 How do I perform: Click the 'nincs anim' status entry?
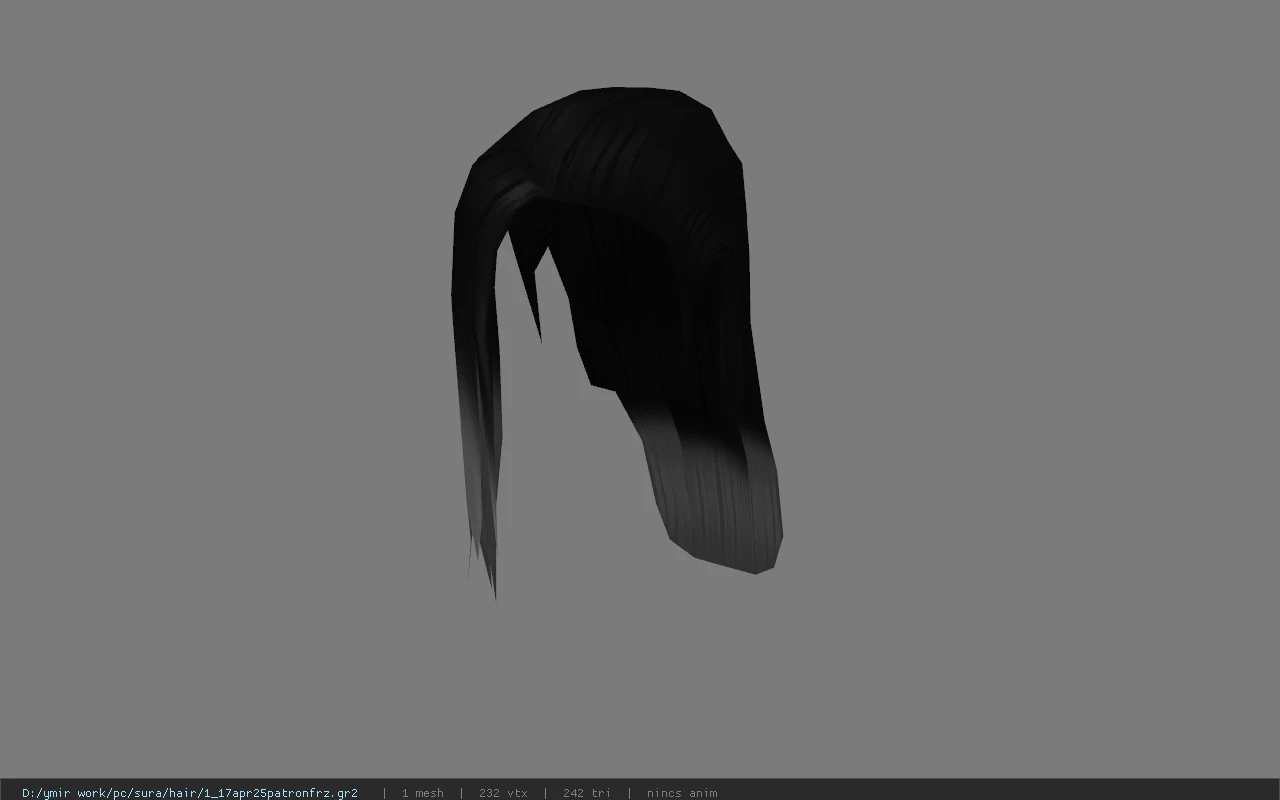682,793
